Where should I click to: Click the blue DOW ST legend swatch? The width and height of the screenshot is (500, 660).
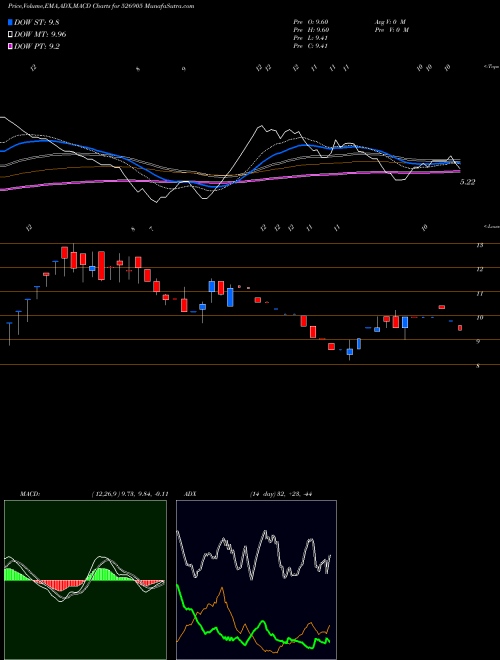[x=11, y=22]
